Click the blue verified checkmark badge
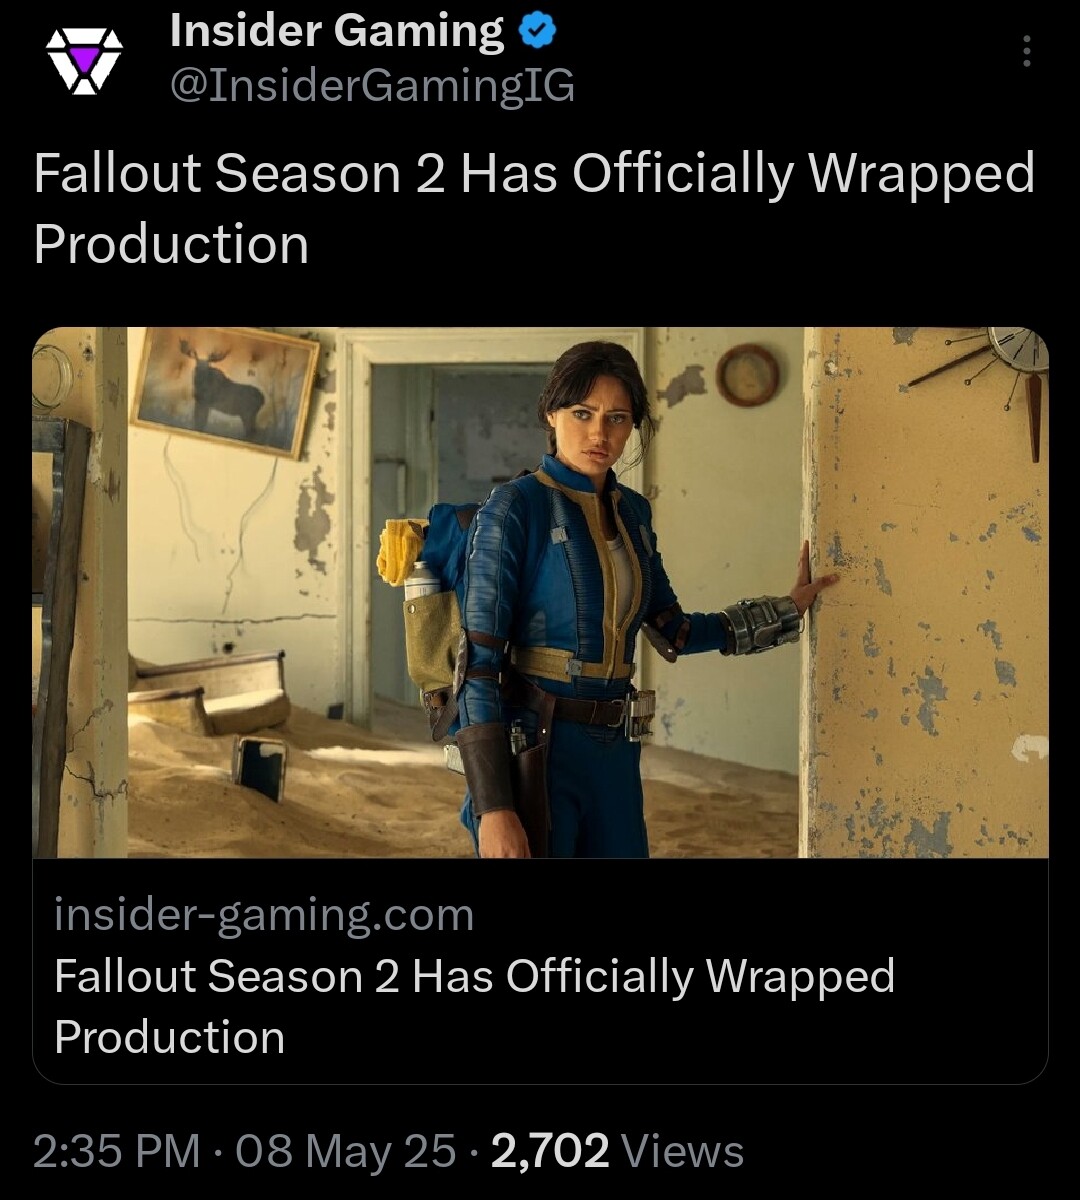1080x1200 pixels. 539,32
